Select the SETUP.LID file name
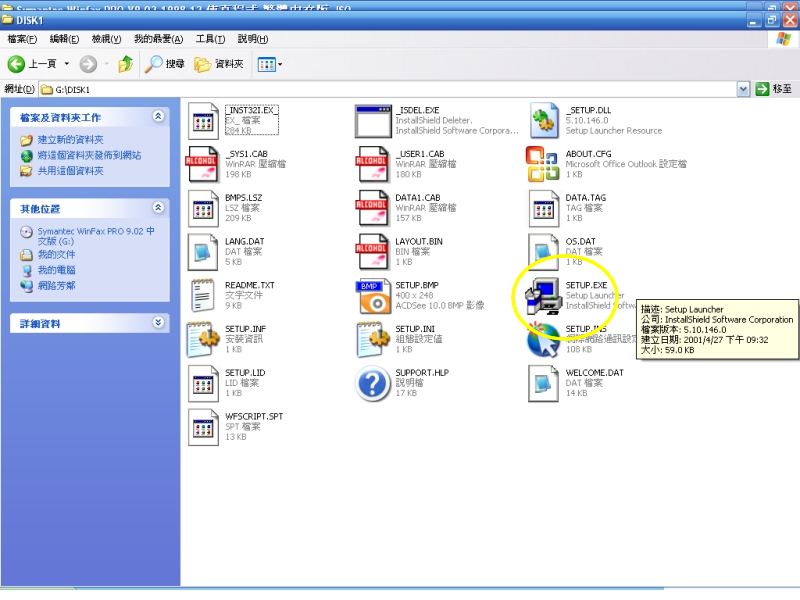The height and width of the screenshot is (600, 800). click(245, 372)
